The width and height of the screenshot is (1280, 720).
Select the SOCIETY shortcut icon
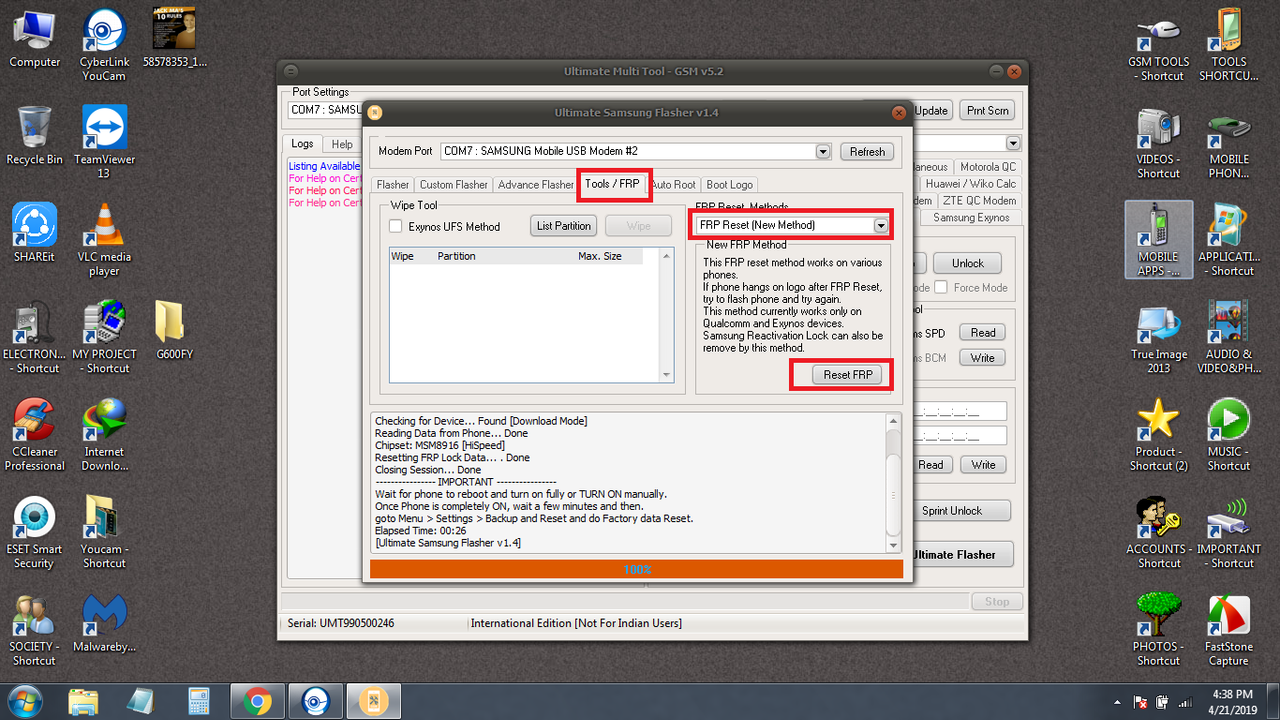tap(35, 630)
